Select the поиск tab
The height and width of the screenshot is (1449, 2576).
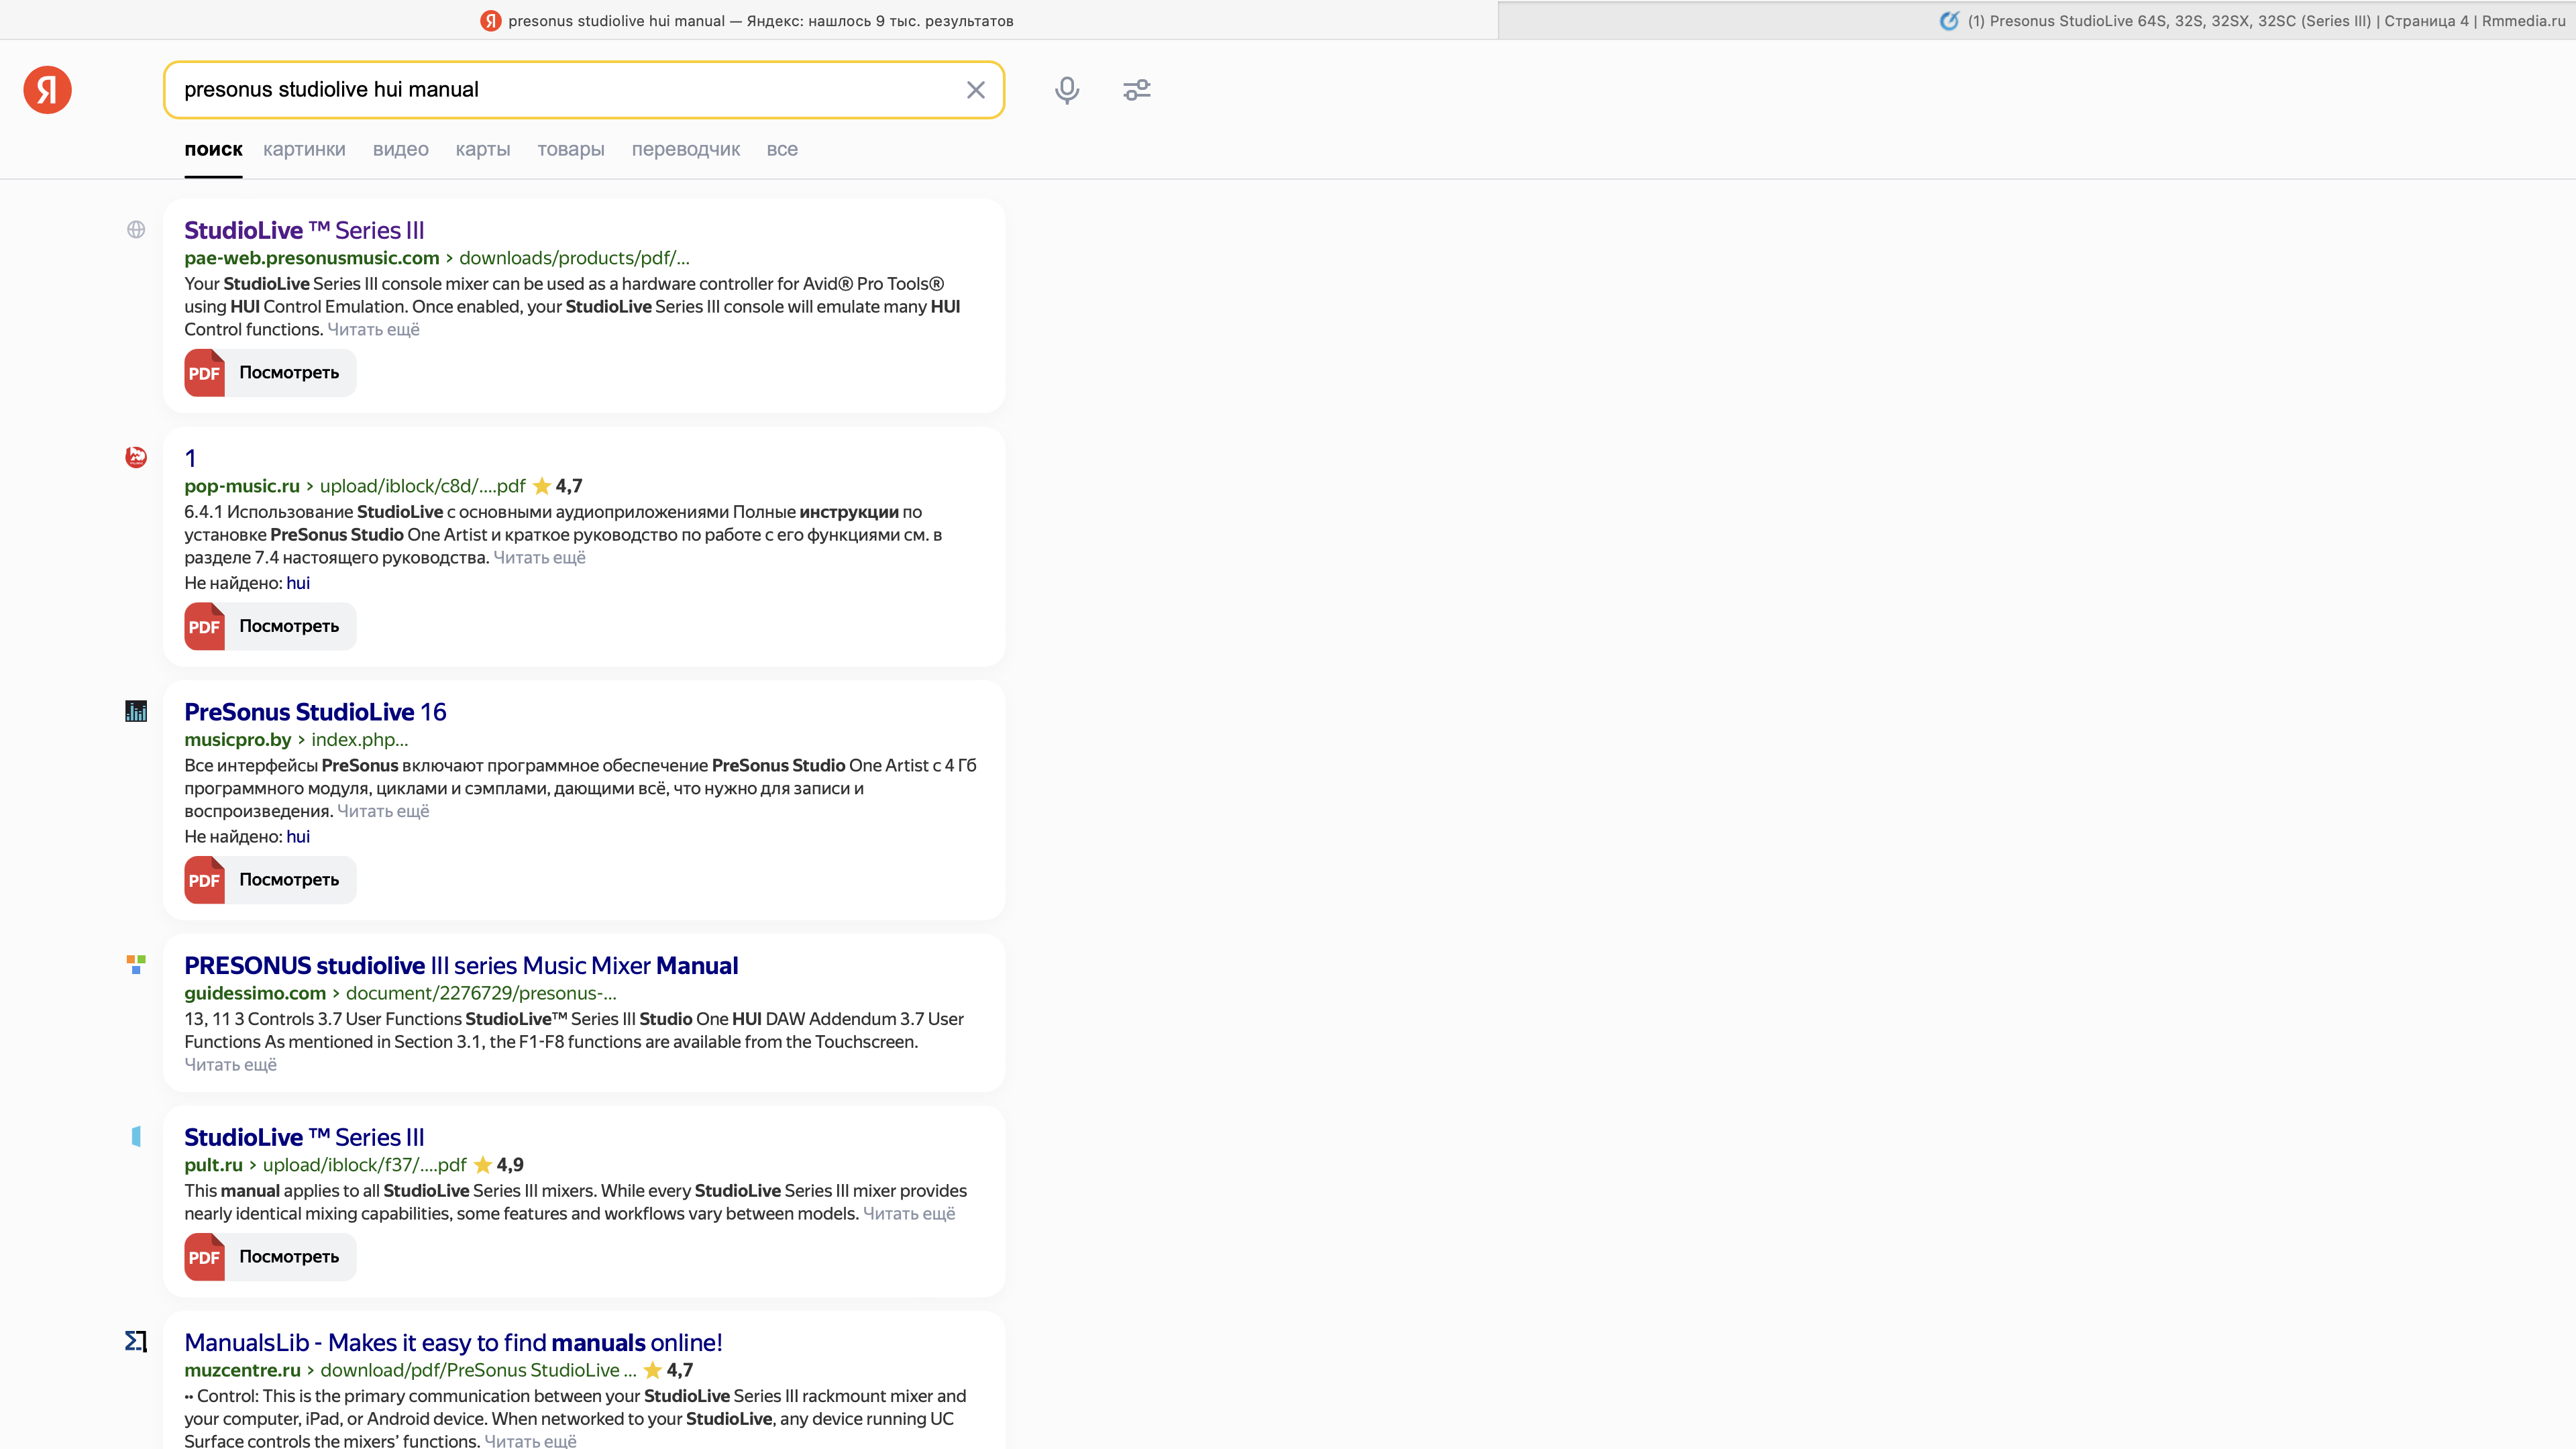point(213,149)
